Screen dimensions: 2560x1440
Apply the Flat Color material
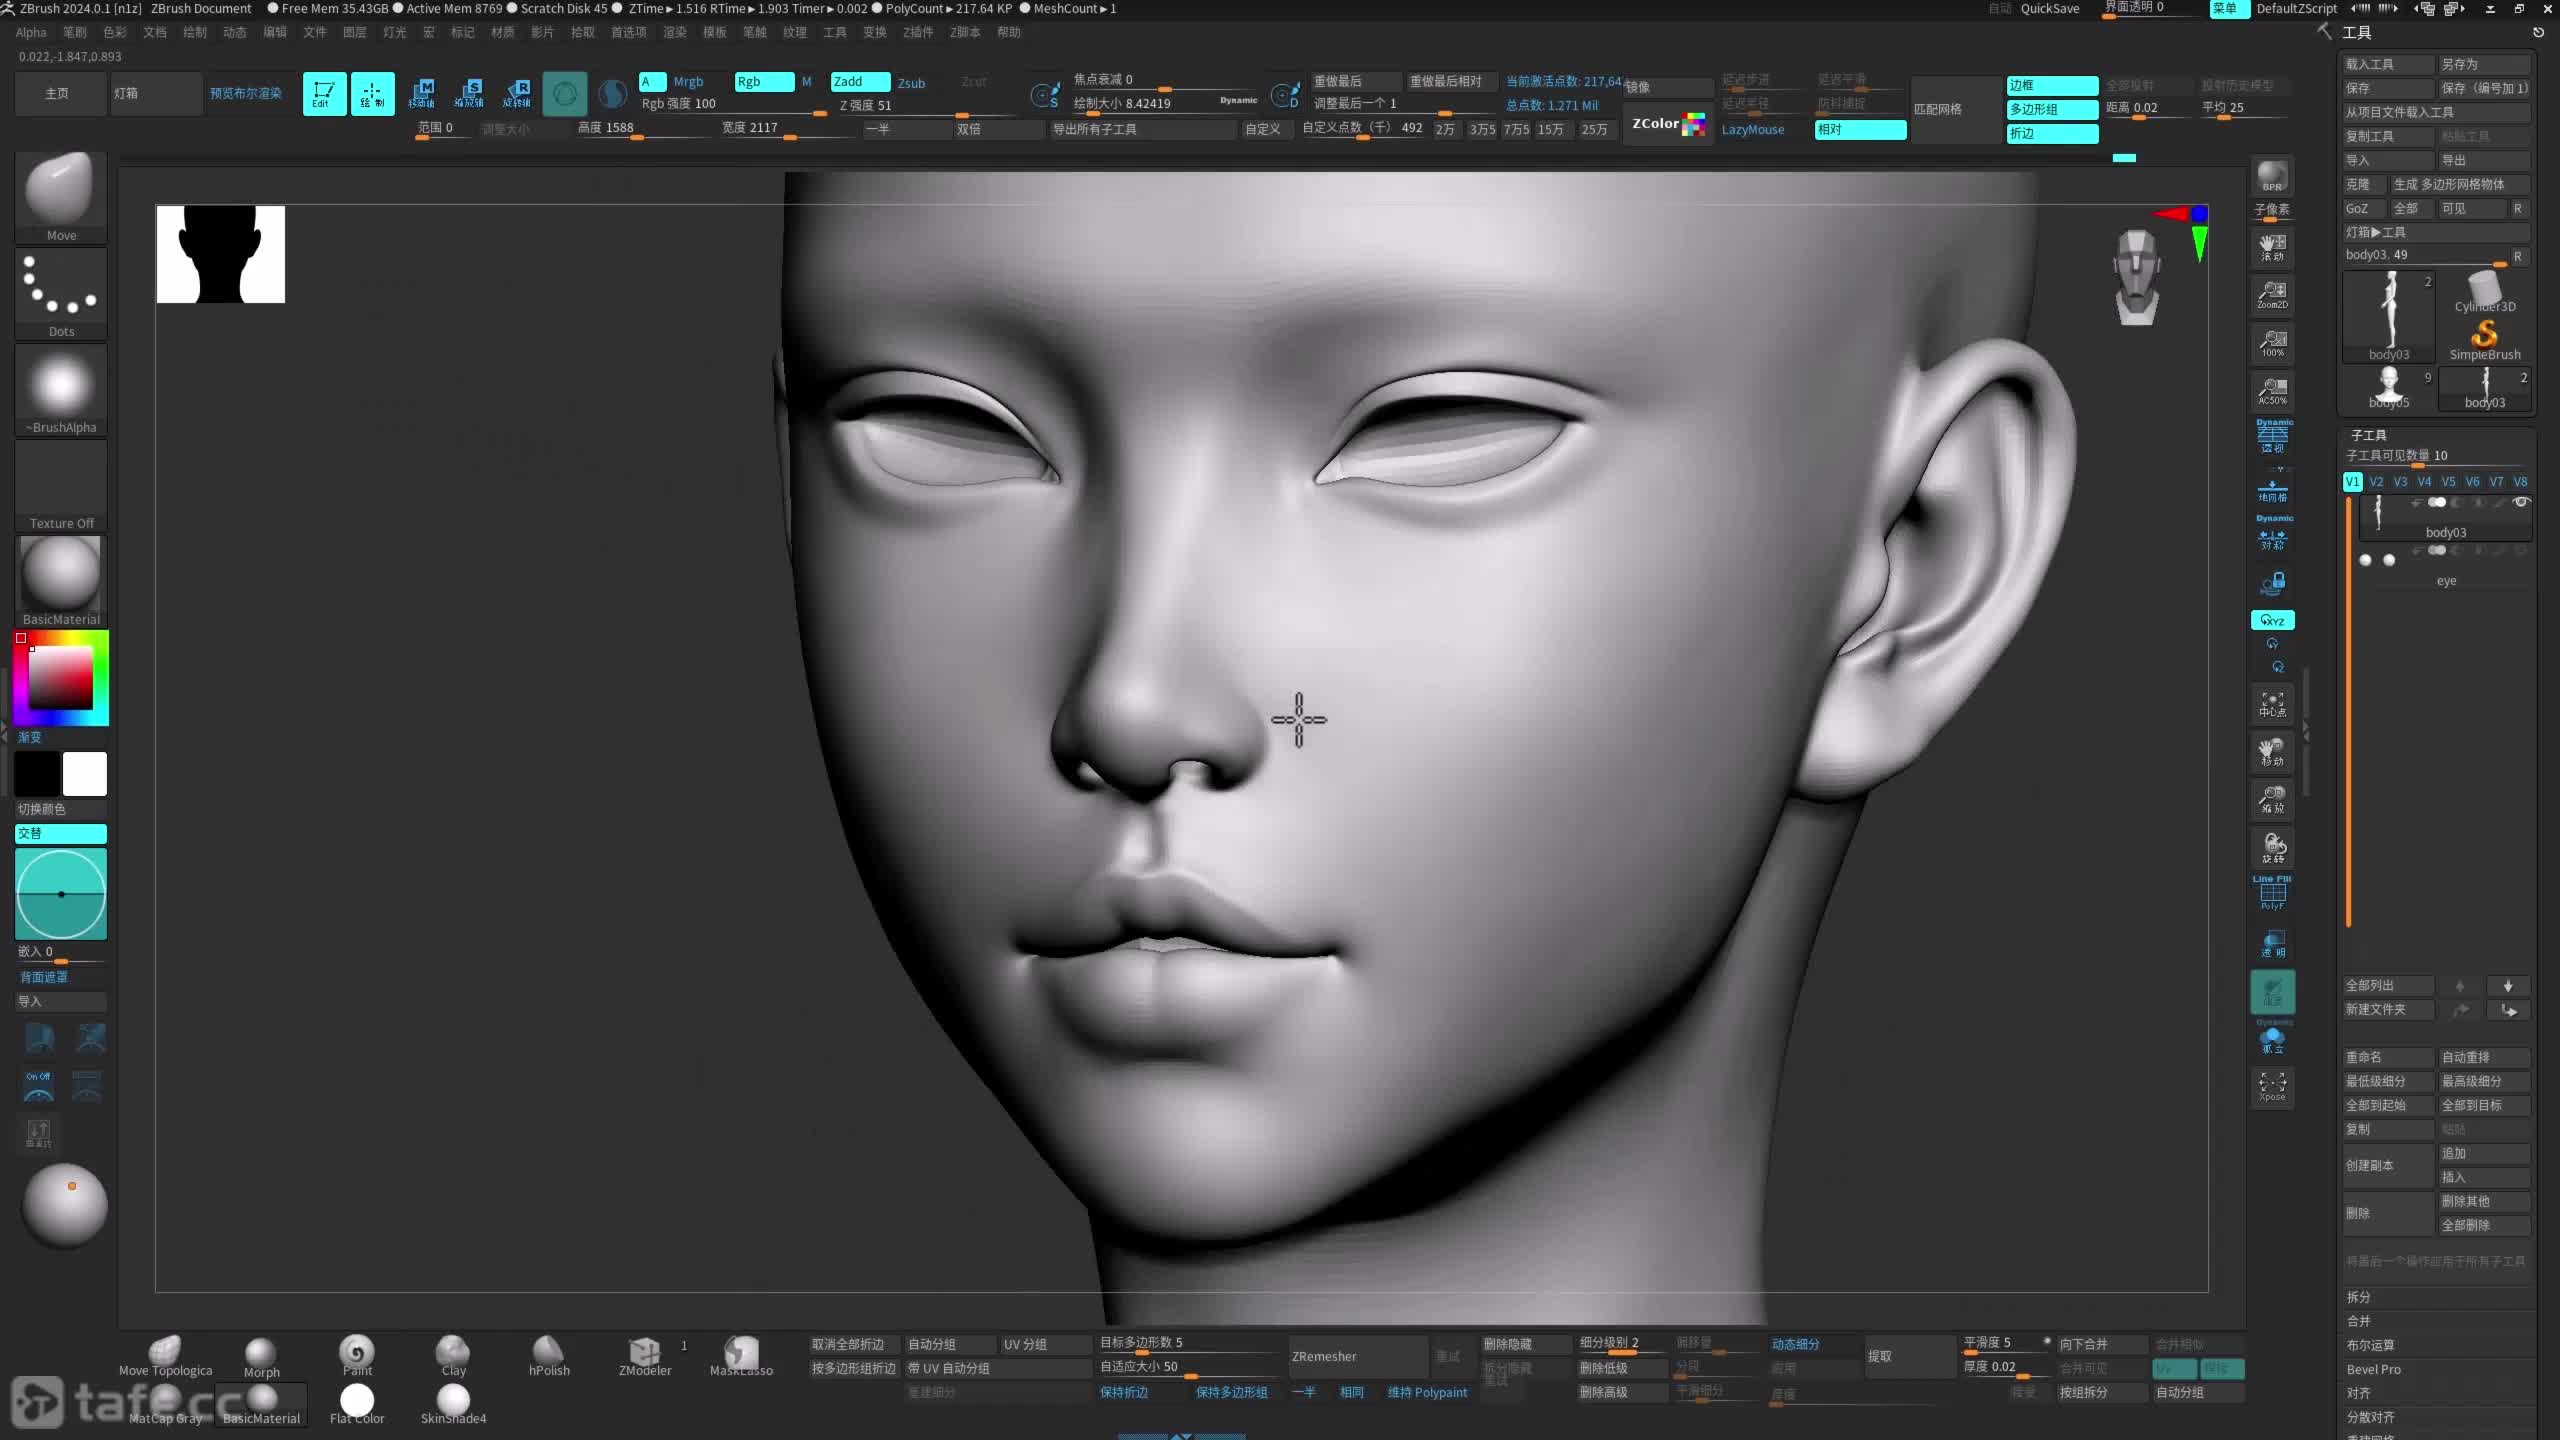[x=357, y=1404]
